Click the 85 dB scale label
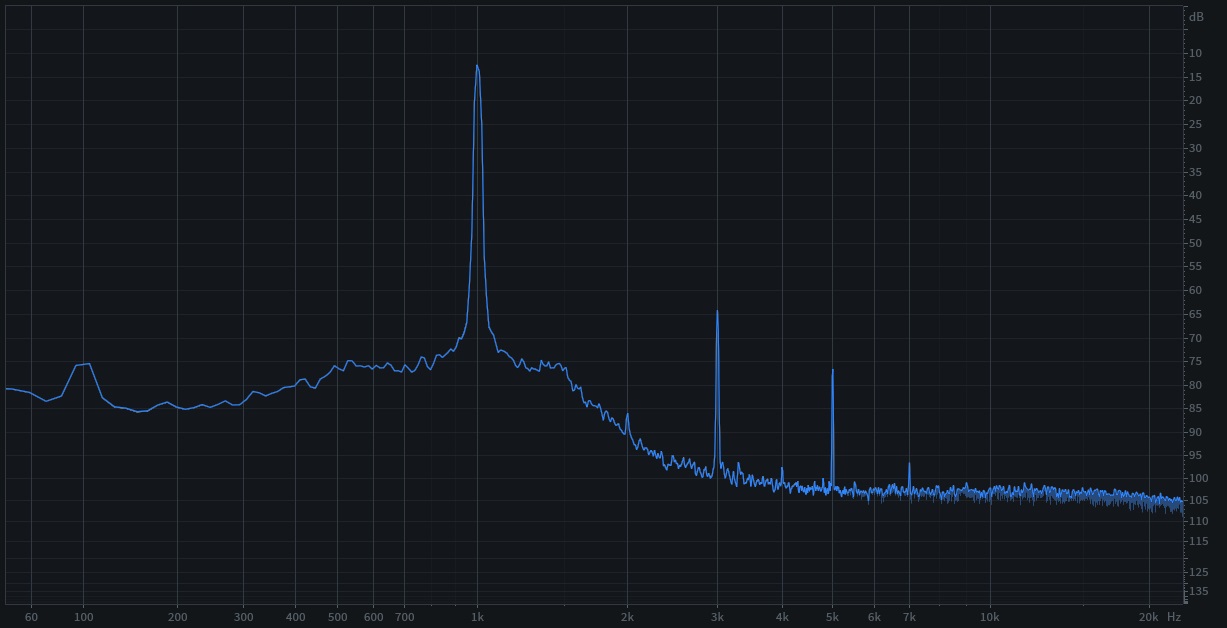 pyautogui.click(x=1195, y=410)
